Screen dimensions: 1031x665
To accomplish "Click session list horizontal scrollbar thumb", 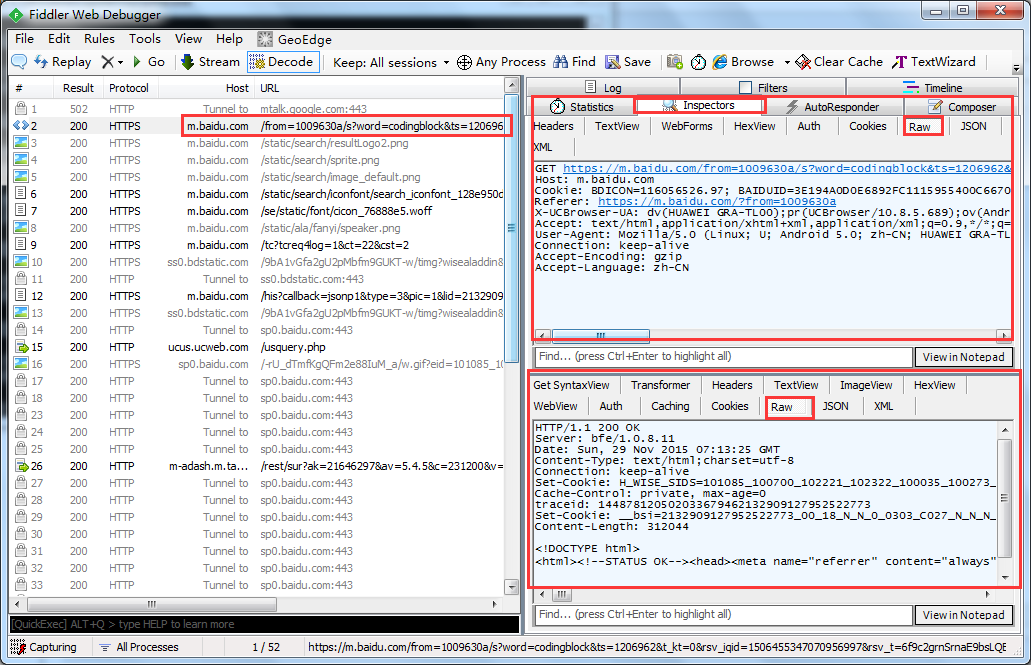I will [152, 603].
